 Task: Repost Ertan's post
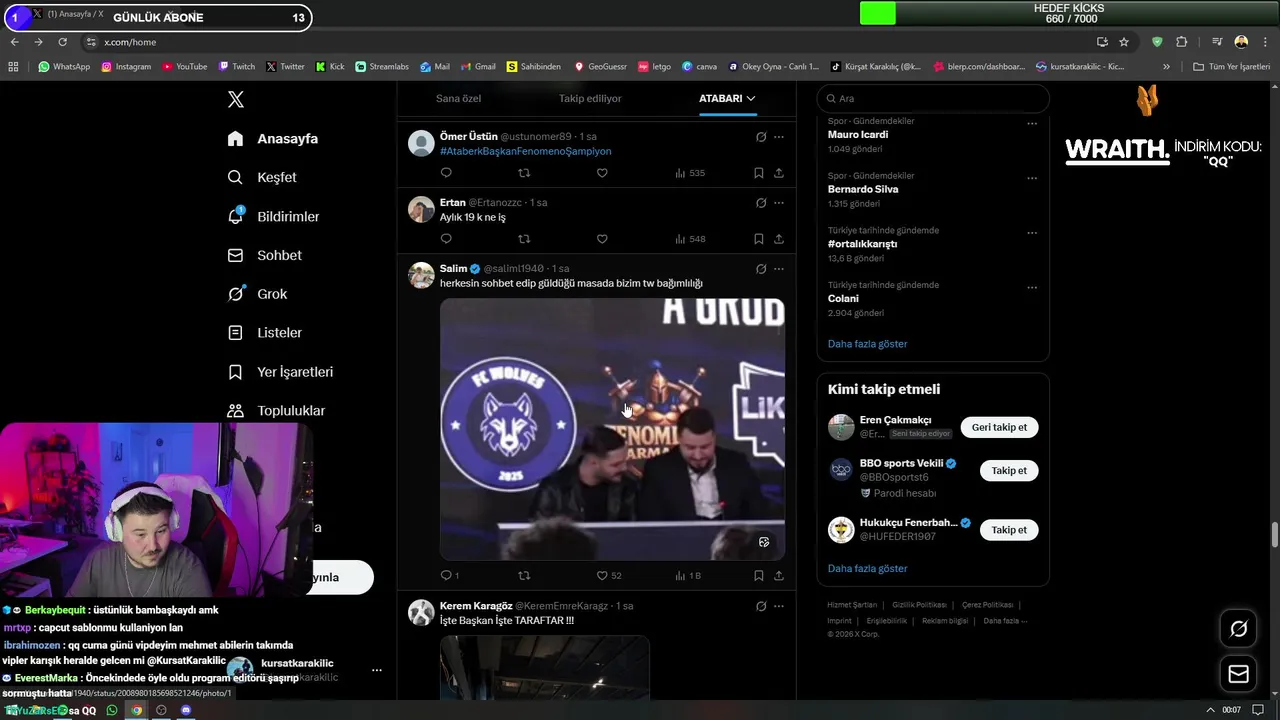524,239
